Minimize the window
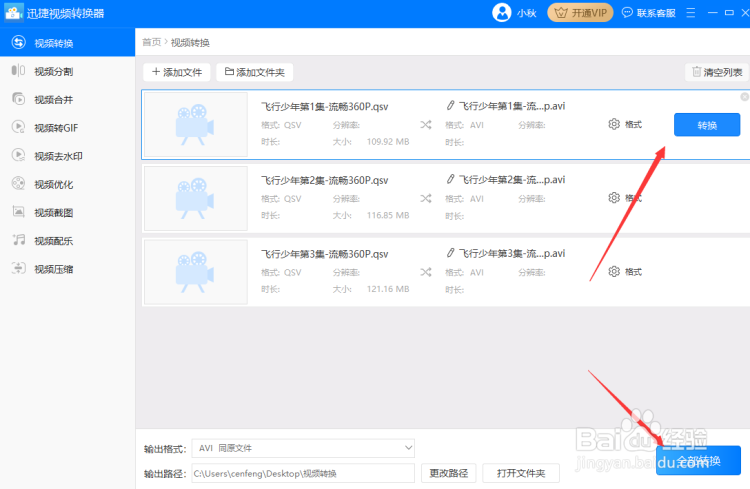 (x=713, y=12)
